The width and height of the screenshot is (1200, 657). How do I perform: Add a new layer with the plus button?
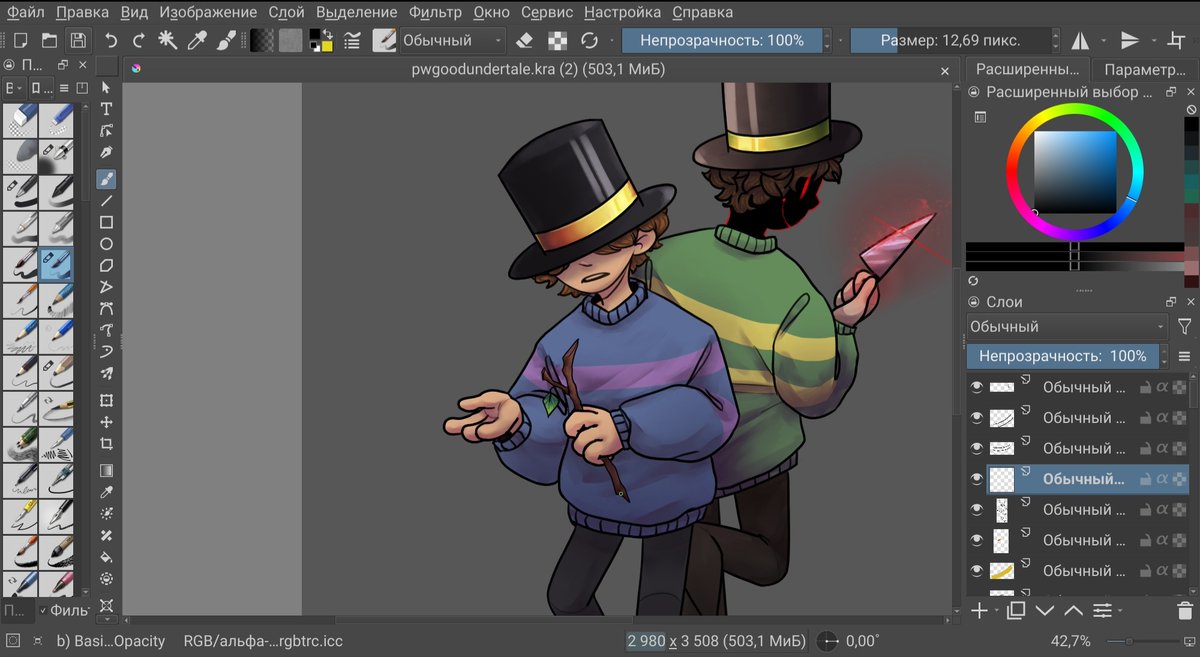point(979,610)
